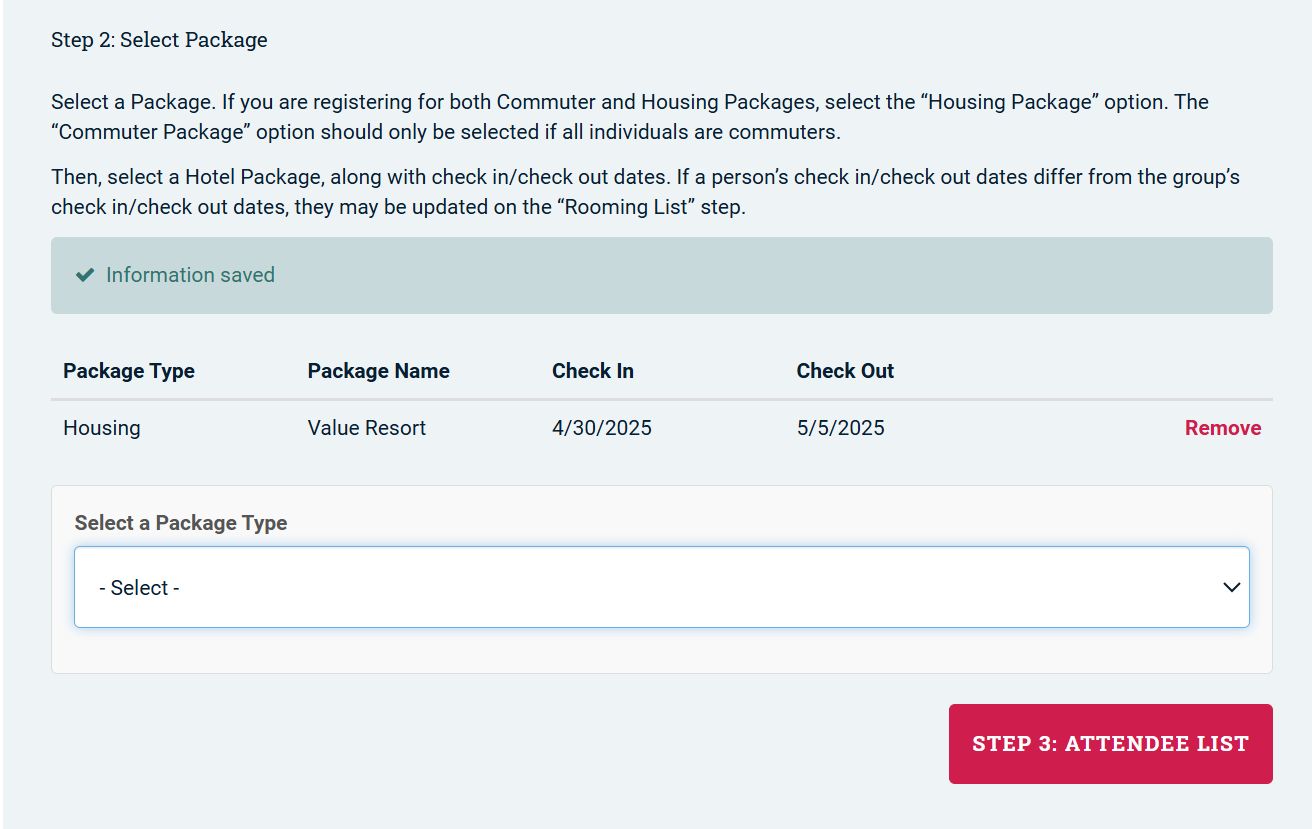Proceed to Step 3: Attendee List

1110,744
